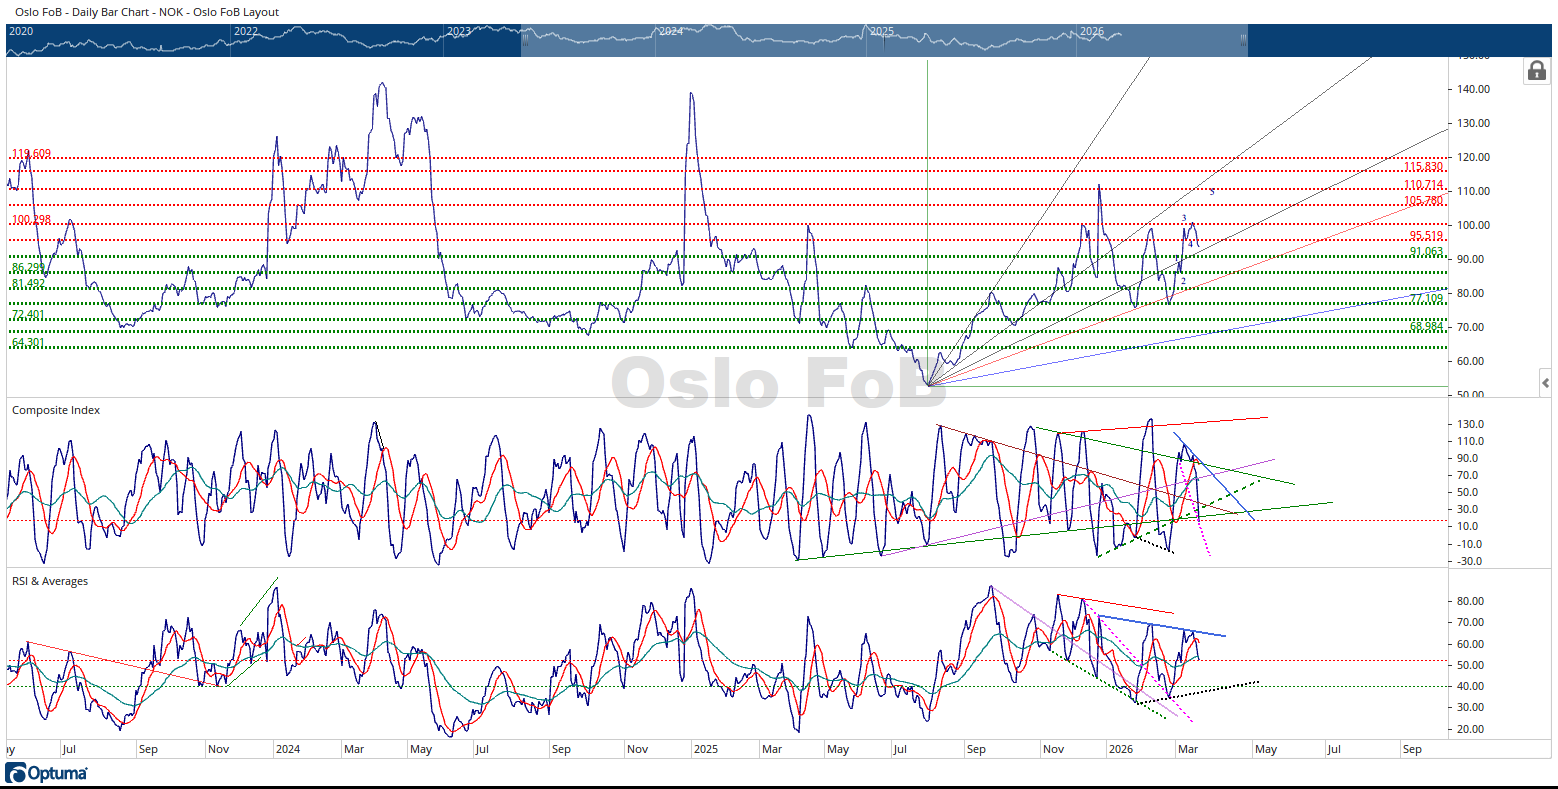Click the chart title Oslo FoB Daily Bar Chart
This screenshot has width=1558, height=789.
(x=147, y=12)
